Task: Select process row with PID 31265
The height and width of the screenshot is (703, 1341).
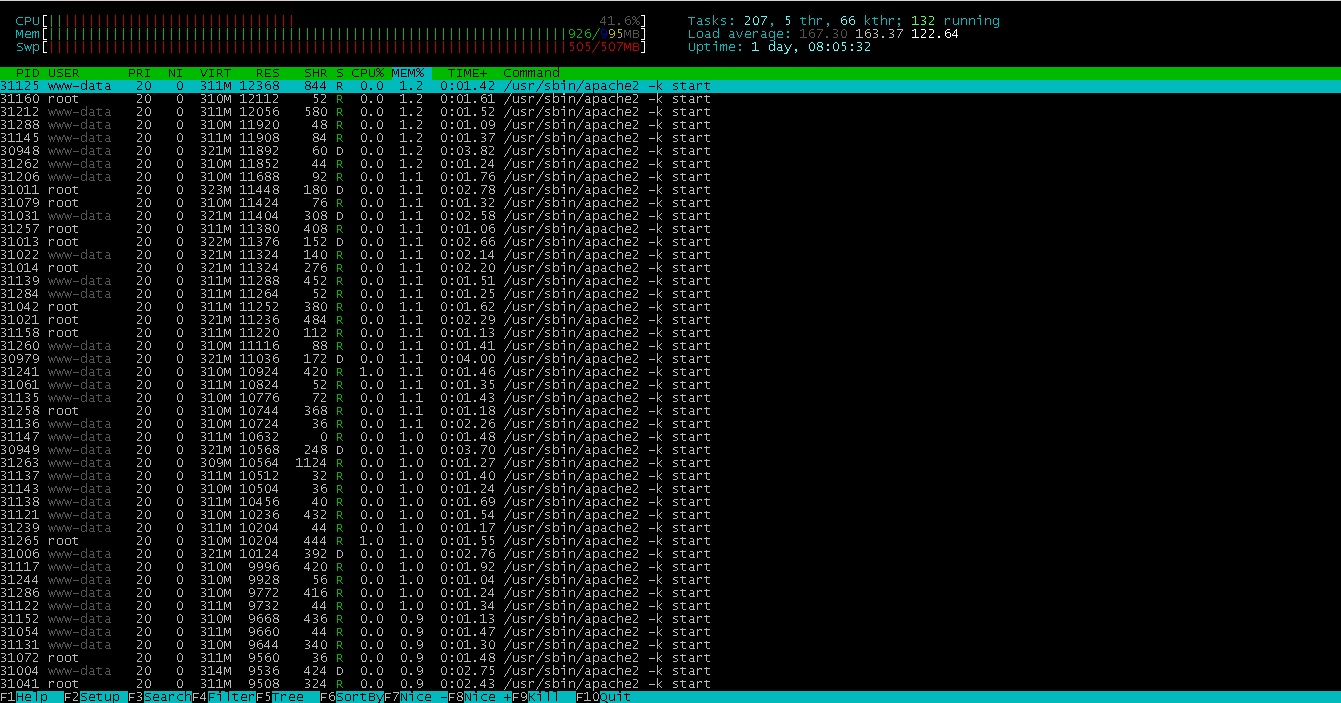Action: (670, 541)
